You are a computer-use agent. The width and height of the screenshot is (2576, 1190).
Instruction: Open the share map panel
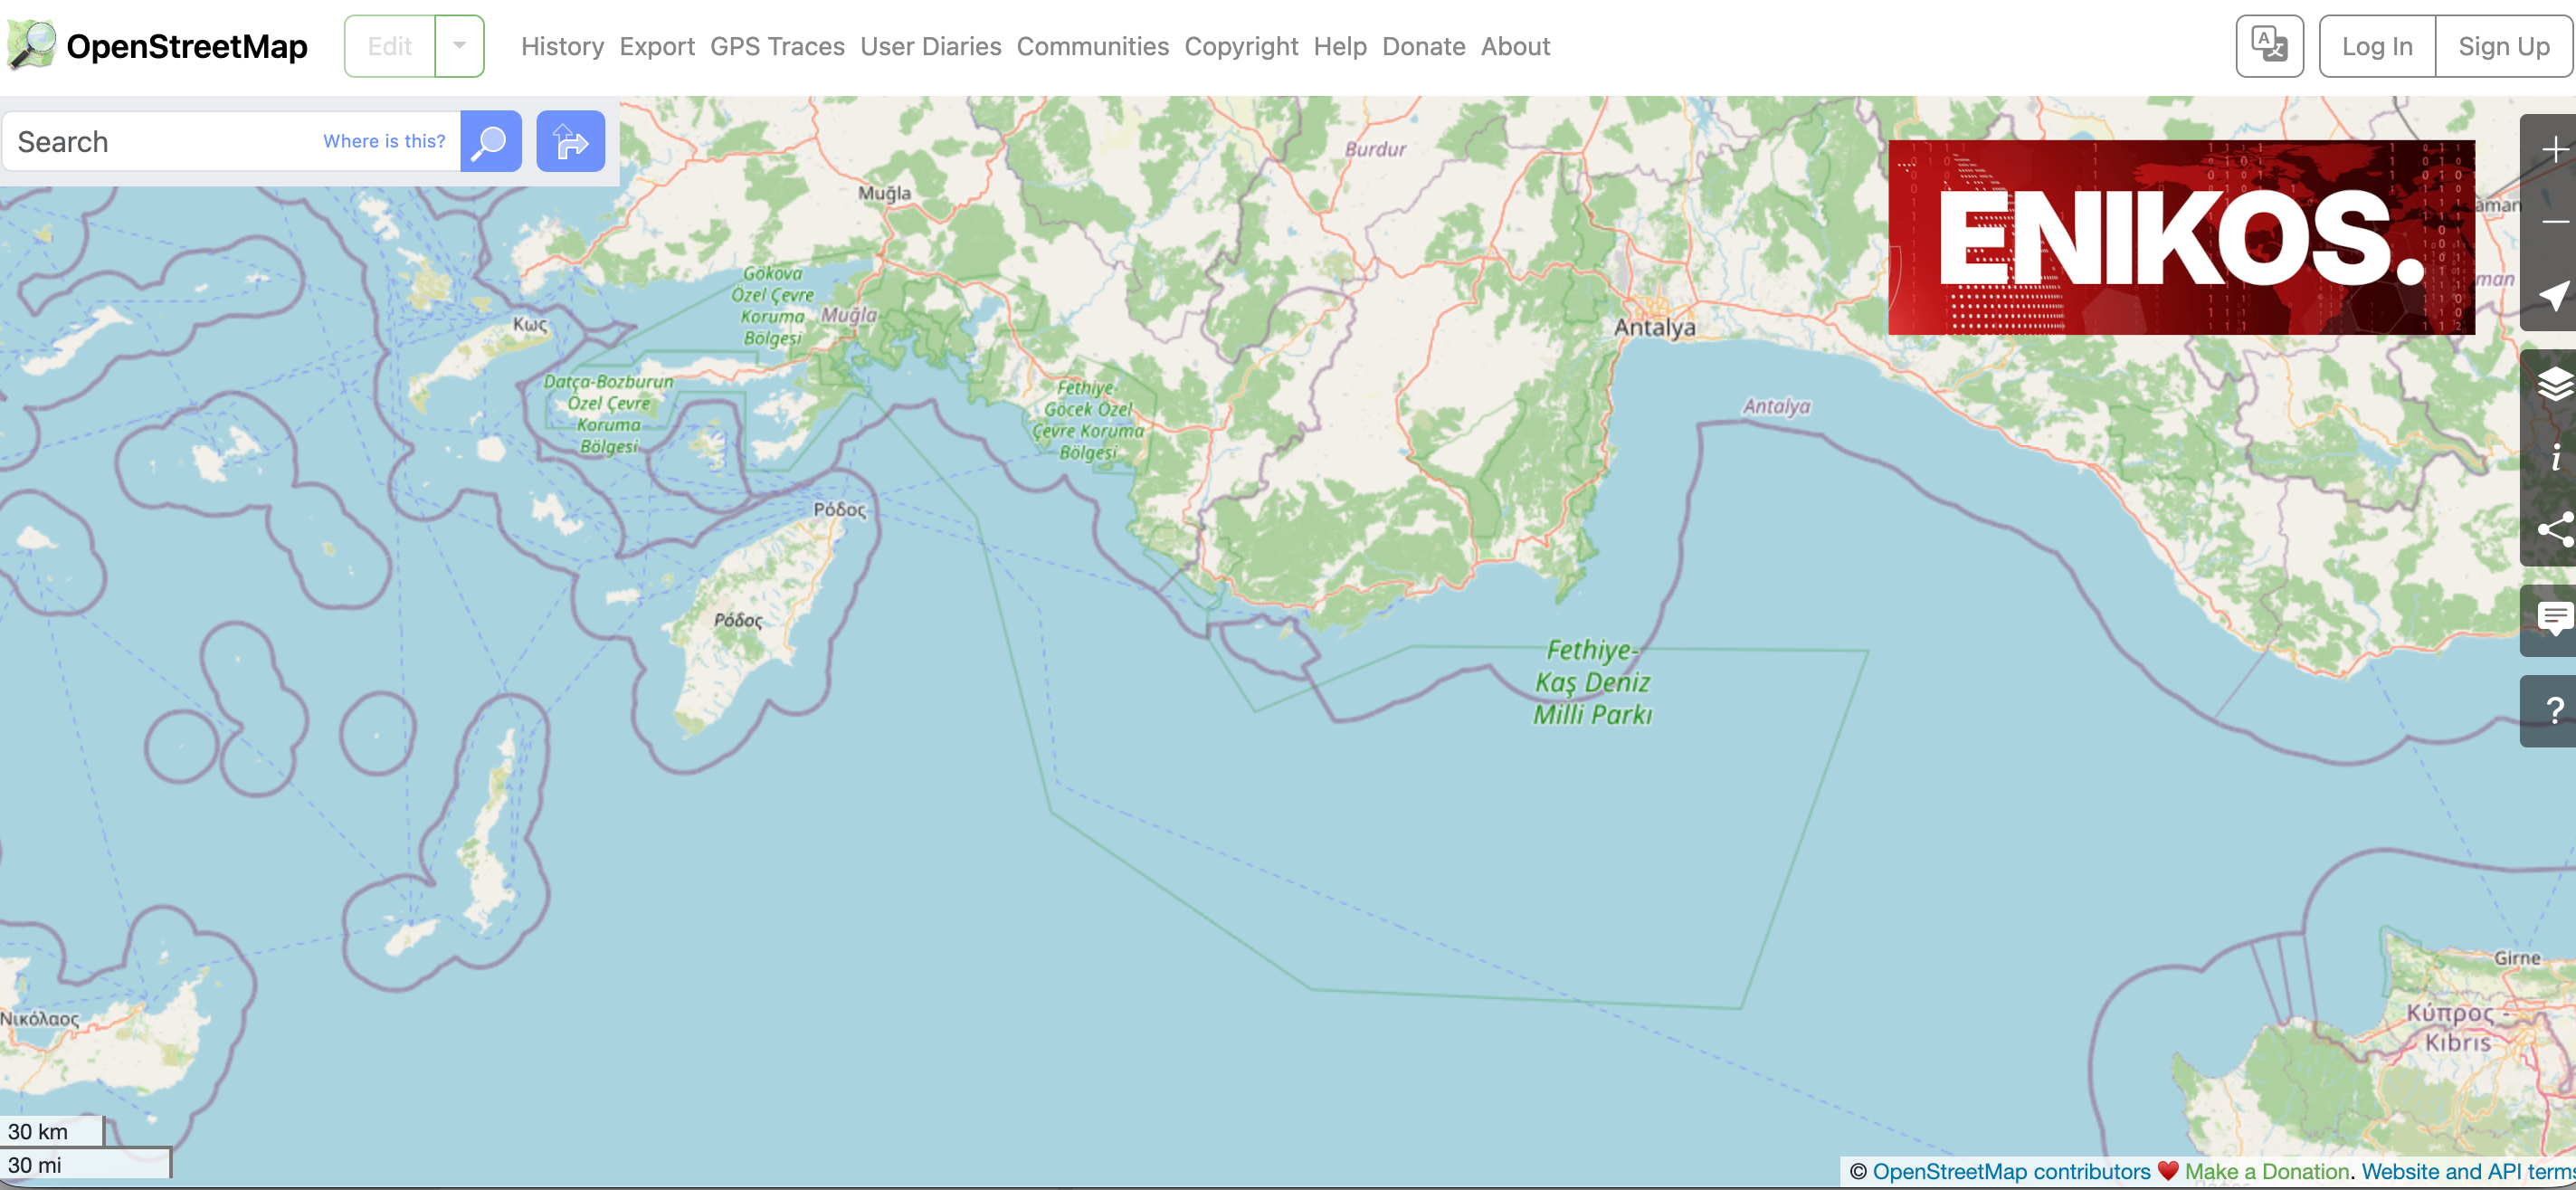tap(2554, 530)
